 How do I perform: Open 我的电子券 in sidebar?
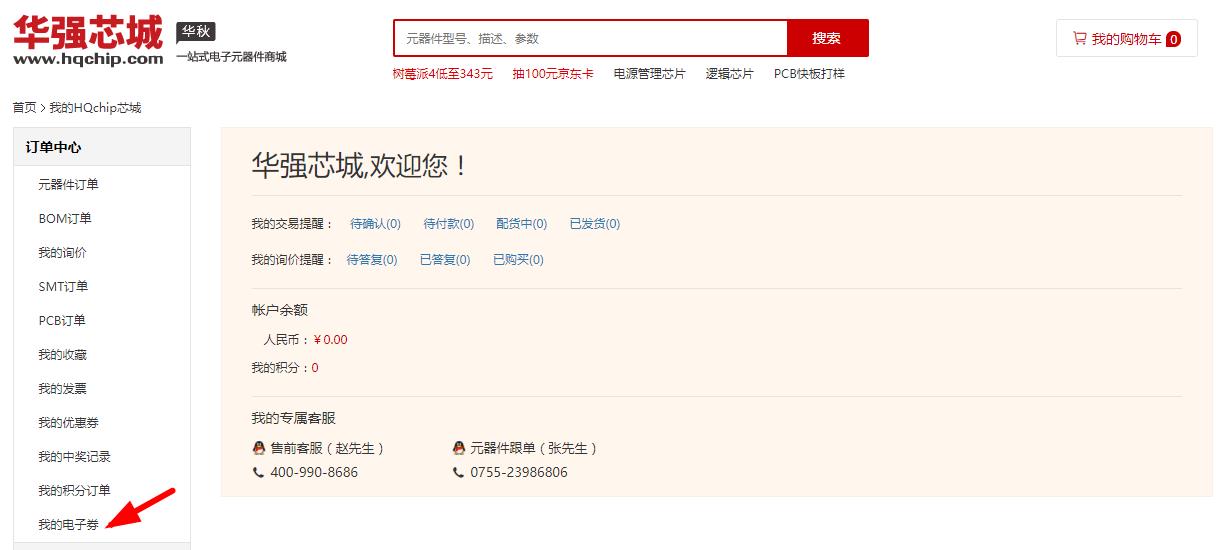click(68, 525)
